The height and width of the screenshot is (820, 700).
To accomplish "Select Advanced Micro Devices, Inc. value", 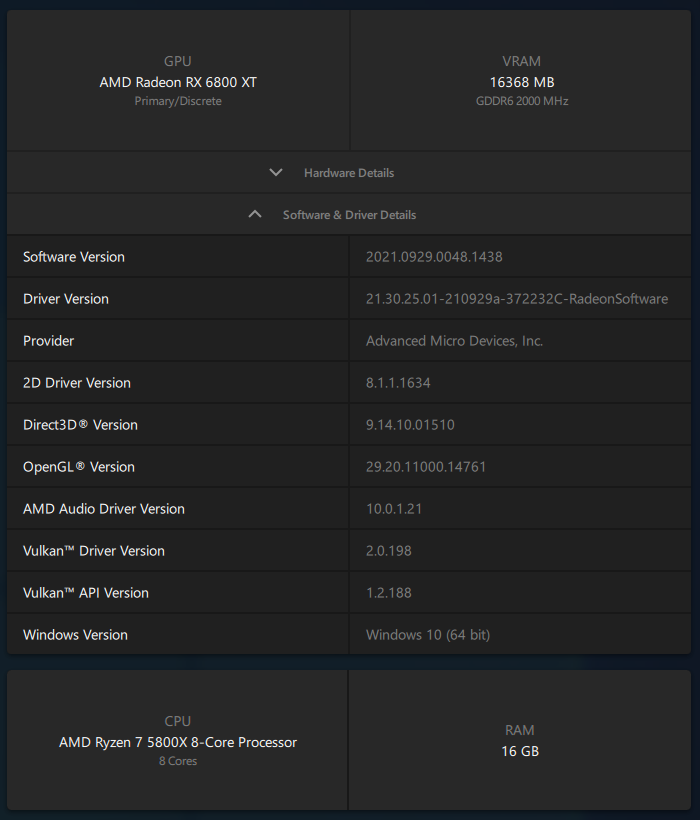I will click(x=454, y=341).
